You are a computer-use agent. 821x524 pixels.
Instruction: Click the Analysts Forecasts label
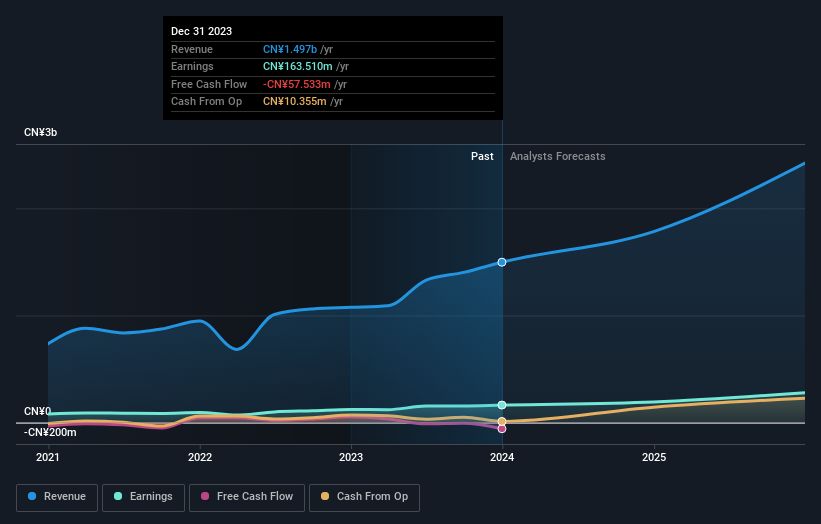pyautogui.click(x=558, y=157)
